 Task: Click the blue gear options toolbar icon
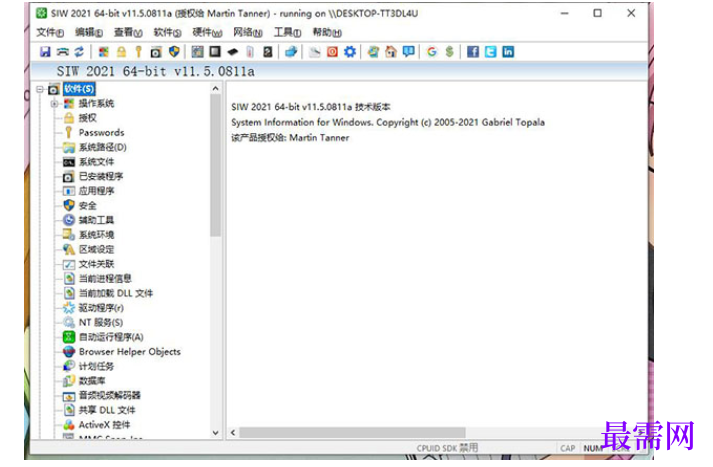[350, 52]
